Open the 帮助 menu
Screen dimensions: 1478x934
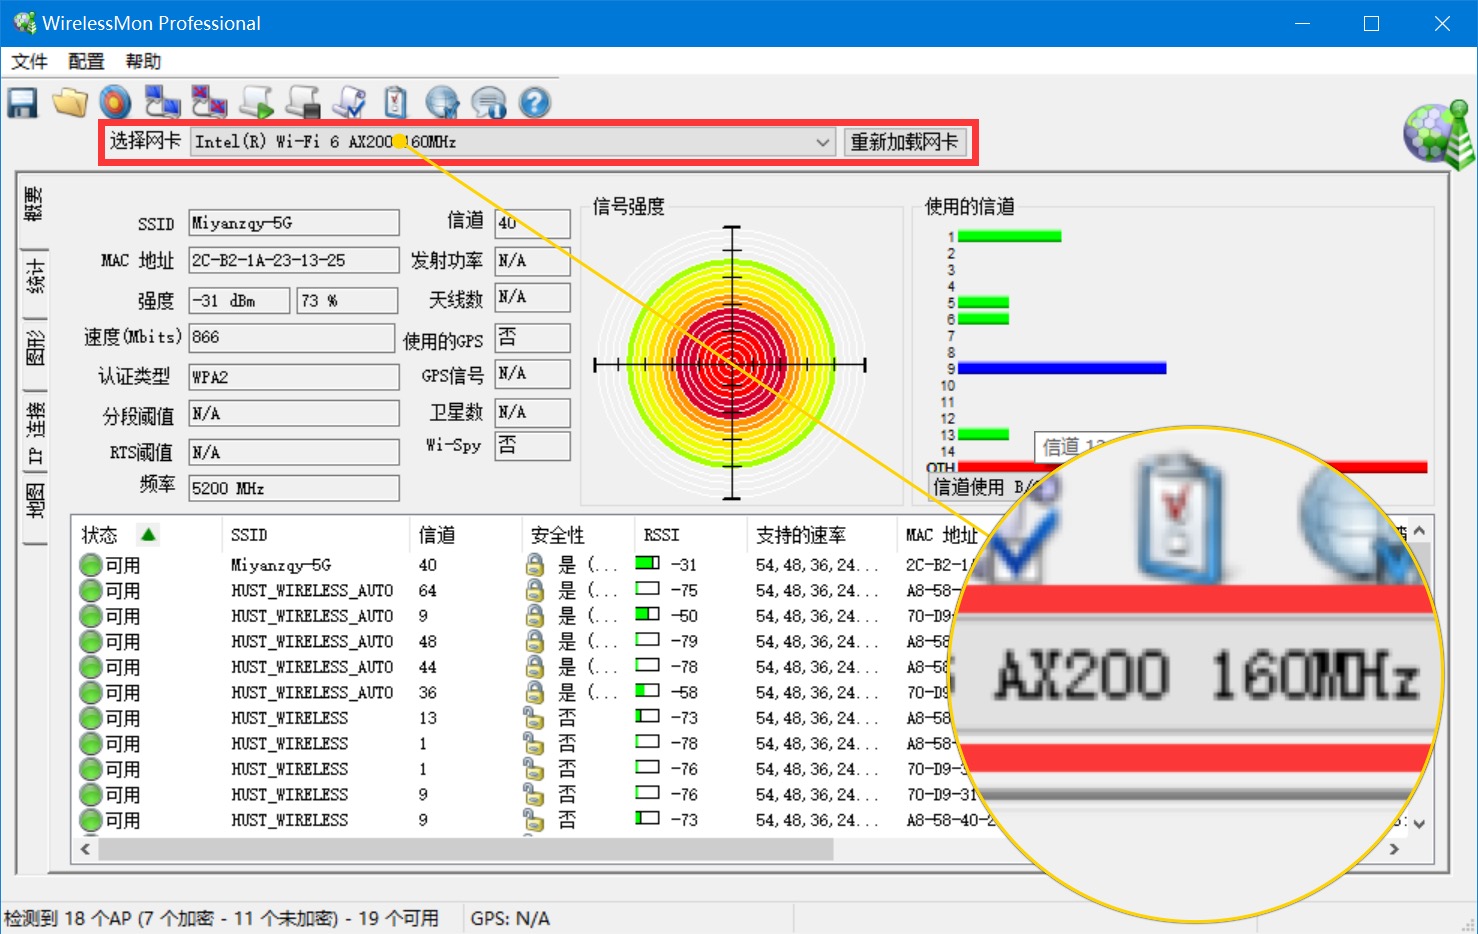click(143, 62)
